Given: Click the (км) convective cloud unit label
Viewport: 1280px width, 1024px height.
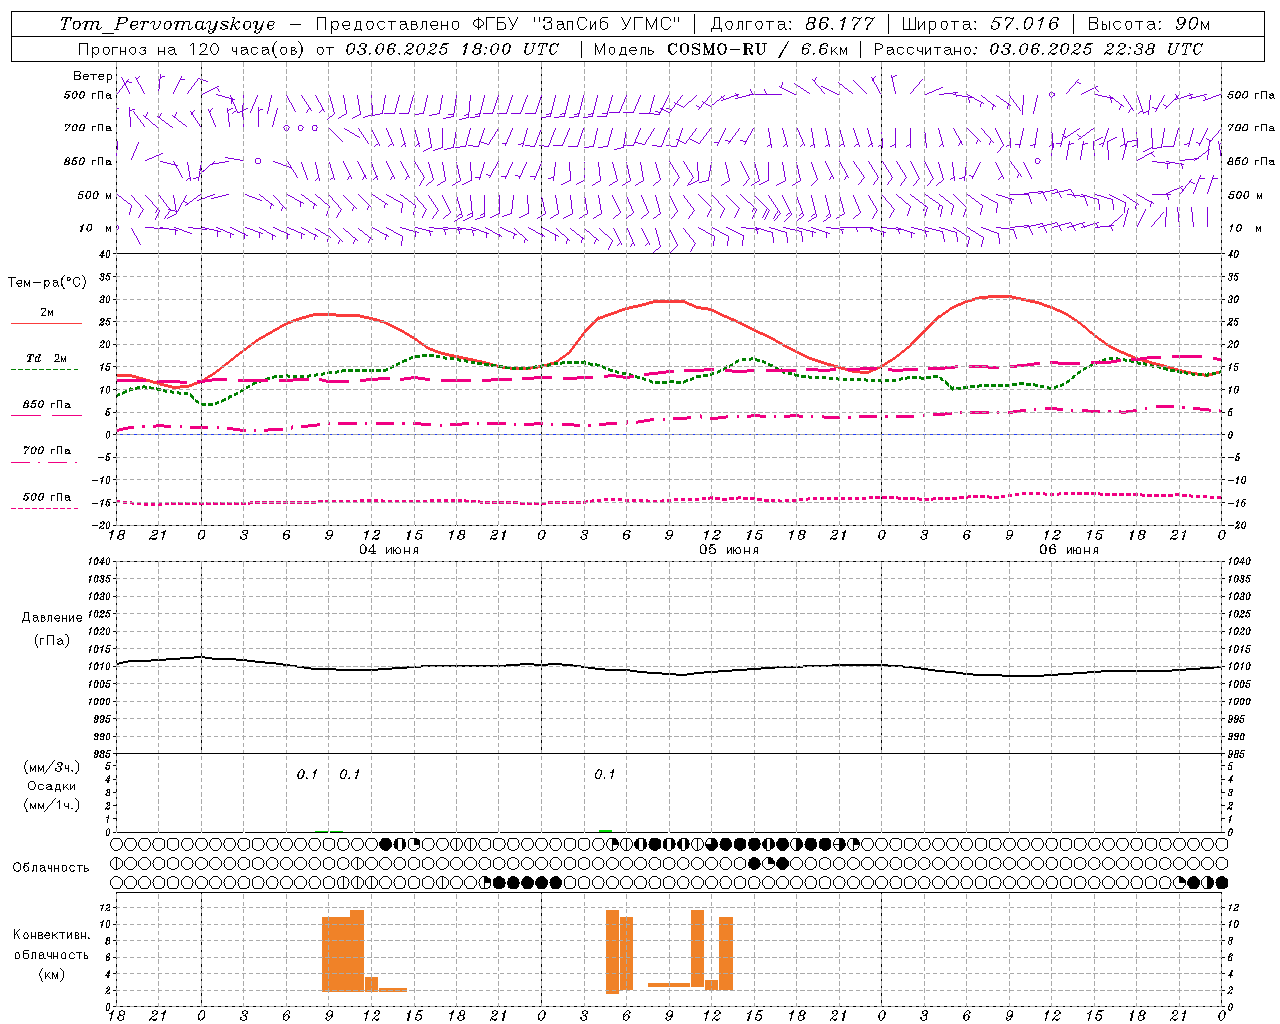Looking at the screenshot, I should (x=51, y=974).
